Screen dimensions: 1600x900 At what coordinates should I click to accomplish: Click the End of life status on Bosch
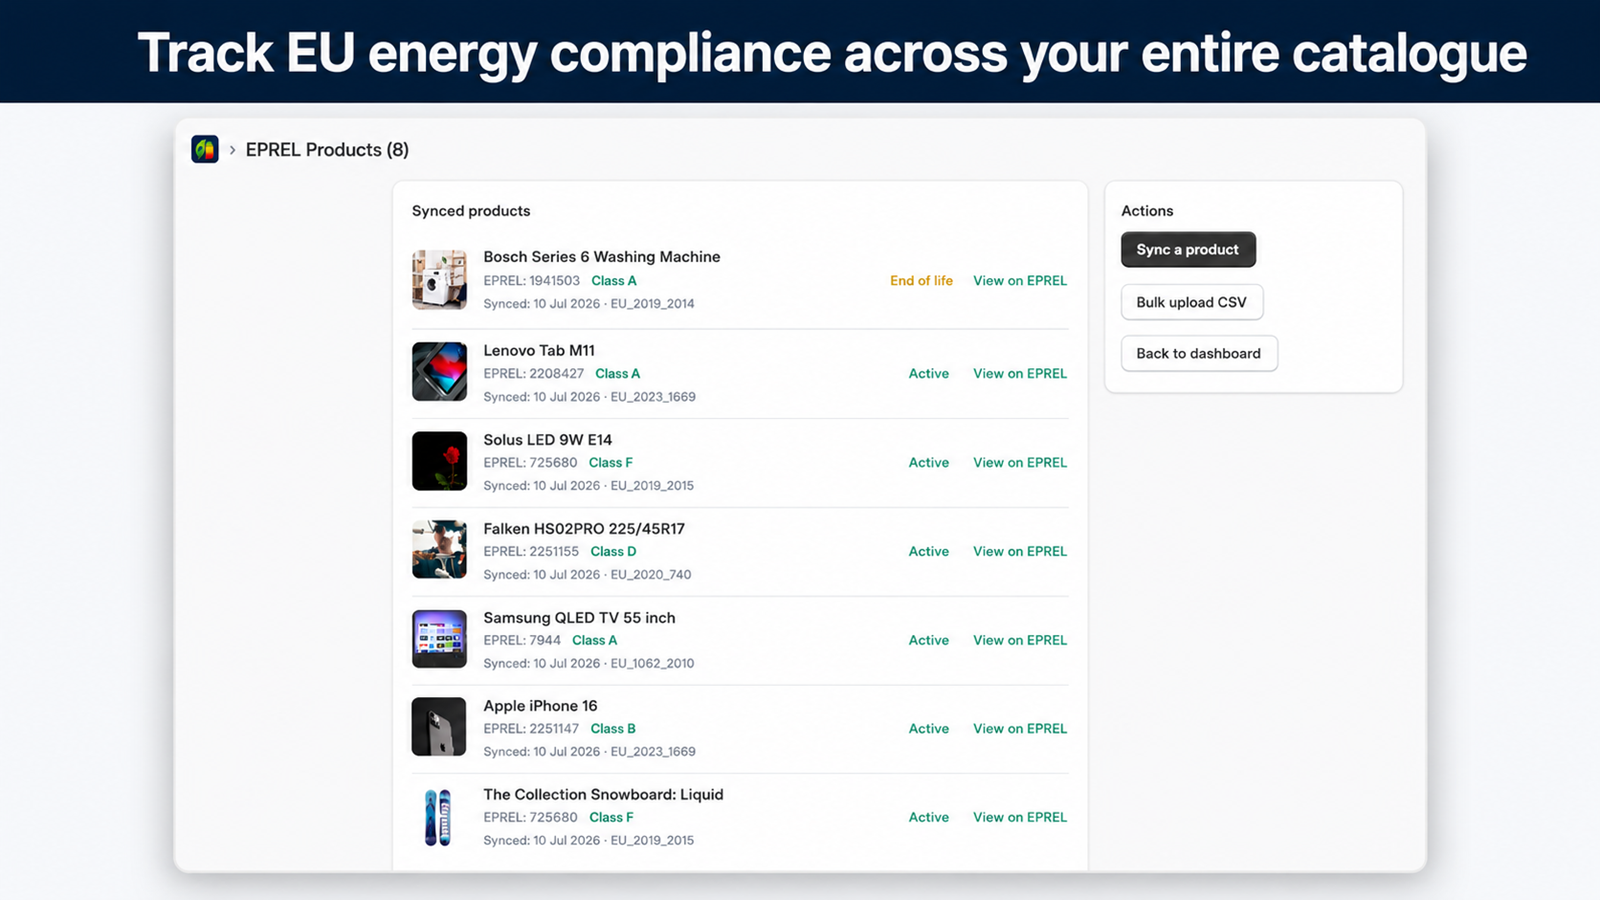coord(921,281)
